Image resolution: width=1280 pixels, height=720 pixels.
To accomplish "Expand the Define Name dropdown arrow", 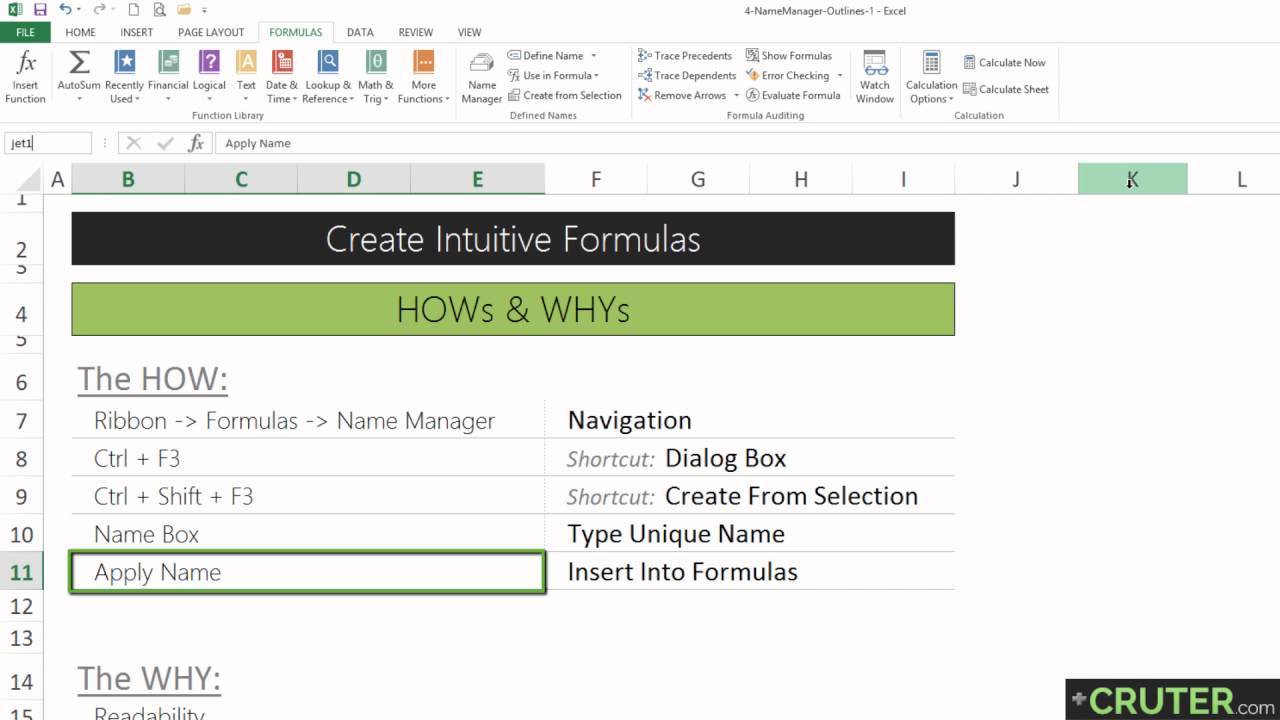I will click(593, 56).
